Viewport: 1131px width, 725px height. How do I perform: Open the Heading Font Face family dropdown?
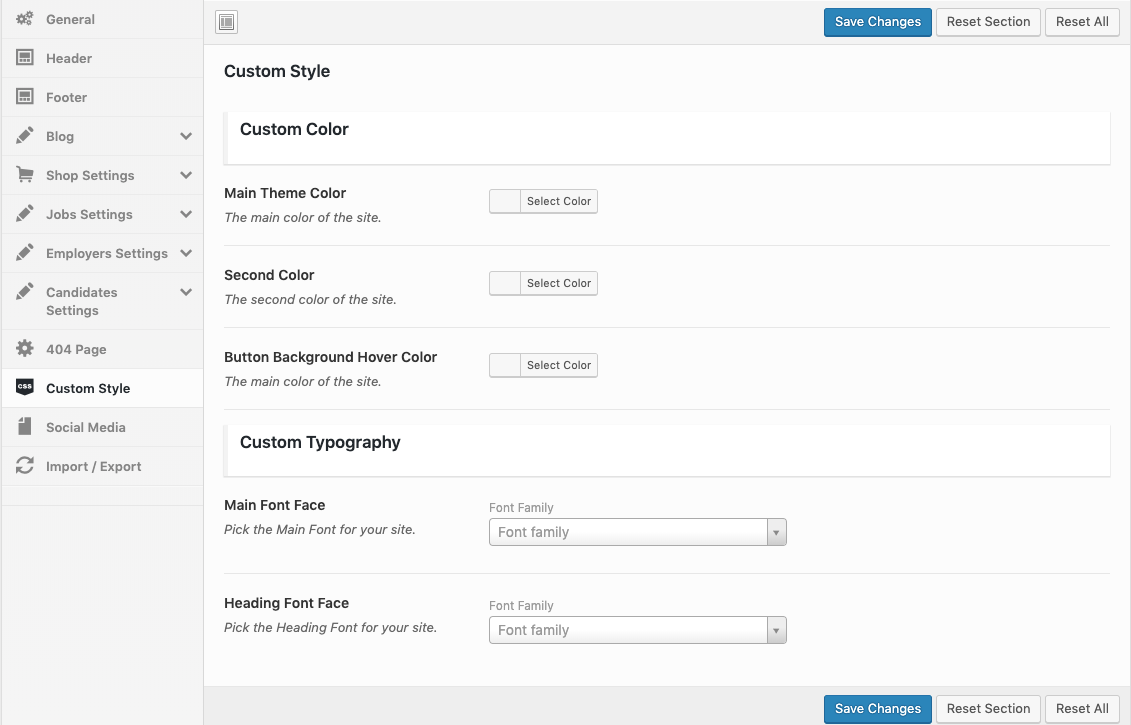coord(637,630)
